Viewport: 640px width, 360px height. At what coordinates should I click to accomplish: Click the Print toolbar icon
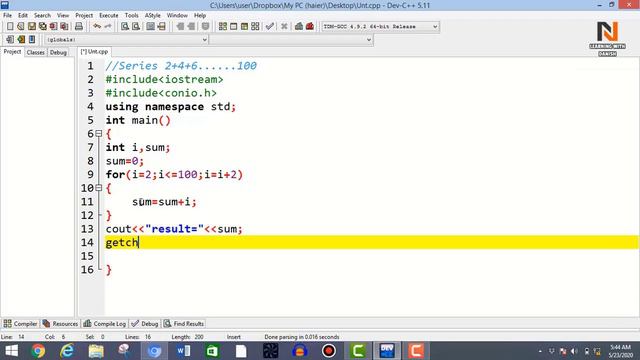79,27
